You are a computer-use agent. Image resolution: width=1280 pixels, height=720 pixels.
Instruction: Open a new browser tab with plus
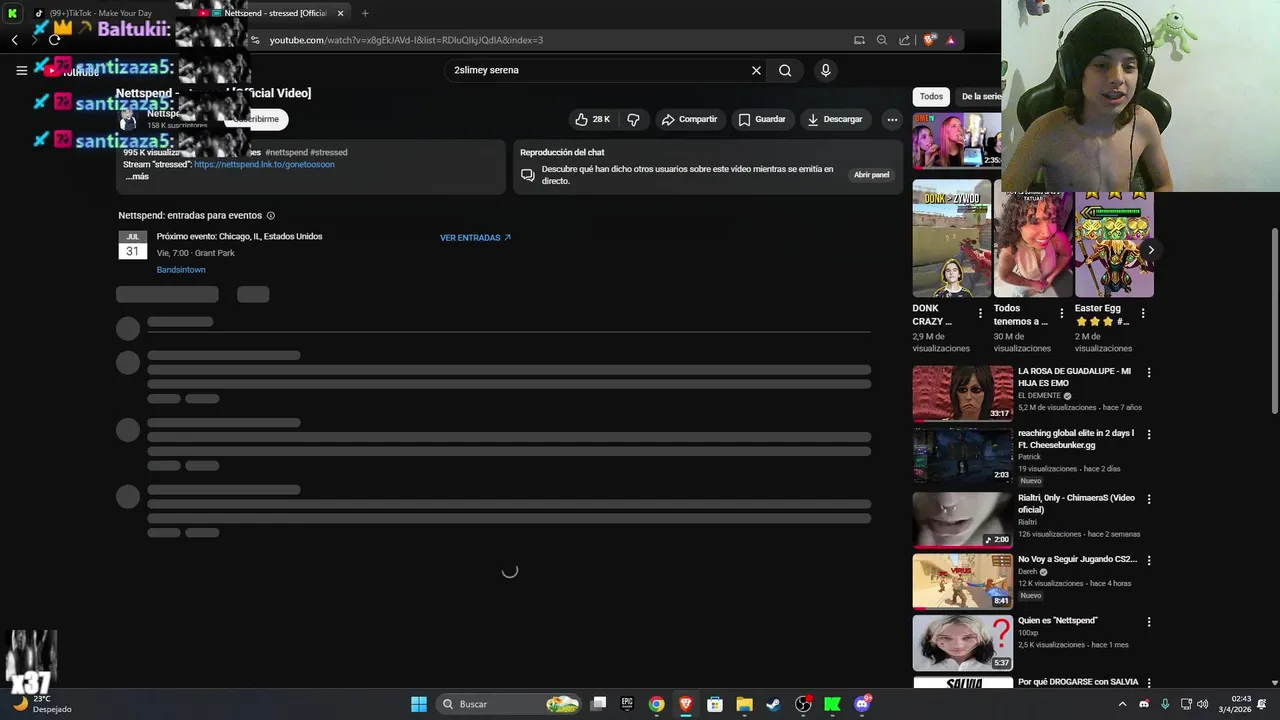click(x=365, y=13)
